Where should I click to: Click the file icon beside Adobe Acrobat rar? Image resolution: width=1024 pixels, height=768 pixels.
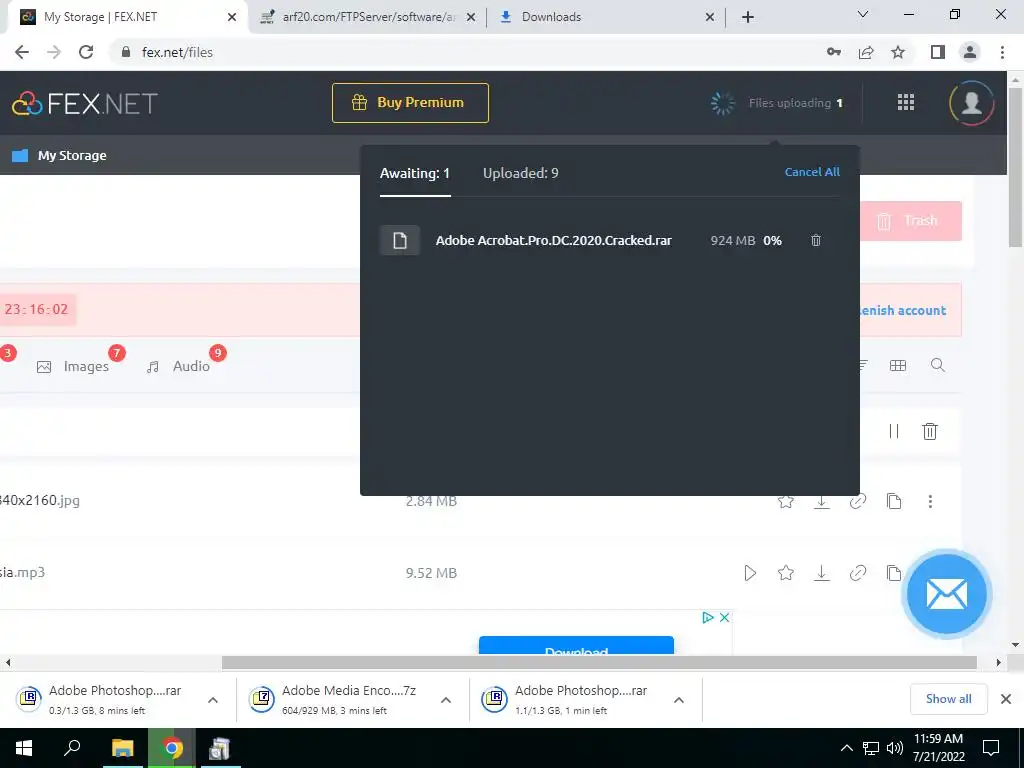click(400, 240)
